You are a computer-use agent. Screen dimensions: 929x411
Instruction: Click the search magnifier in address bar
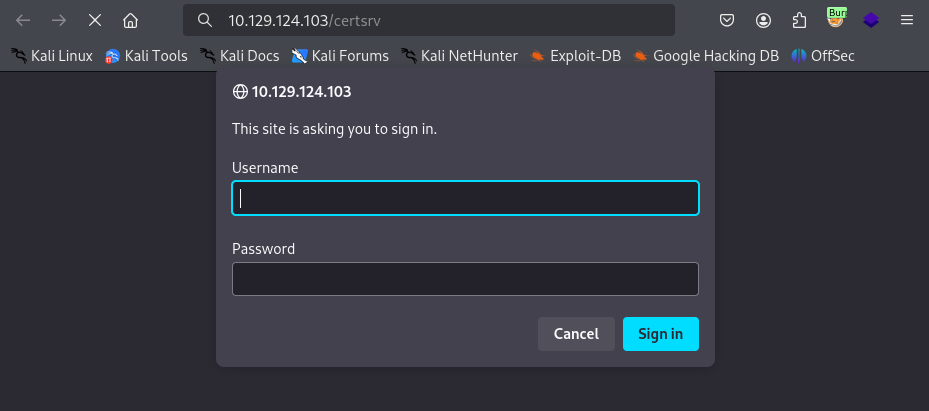pyautogui.click(x=205, y=21)
